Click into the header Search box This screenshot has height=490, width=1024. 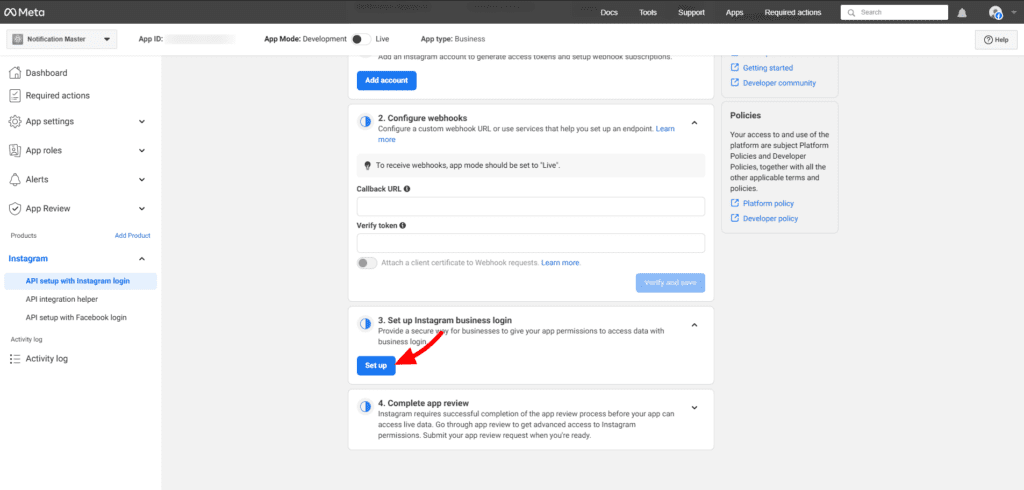pos(894,12)
